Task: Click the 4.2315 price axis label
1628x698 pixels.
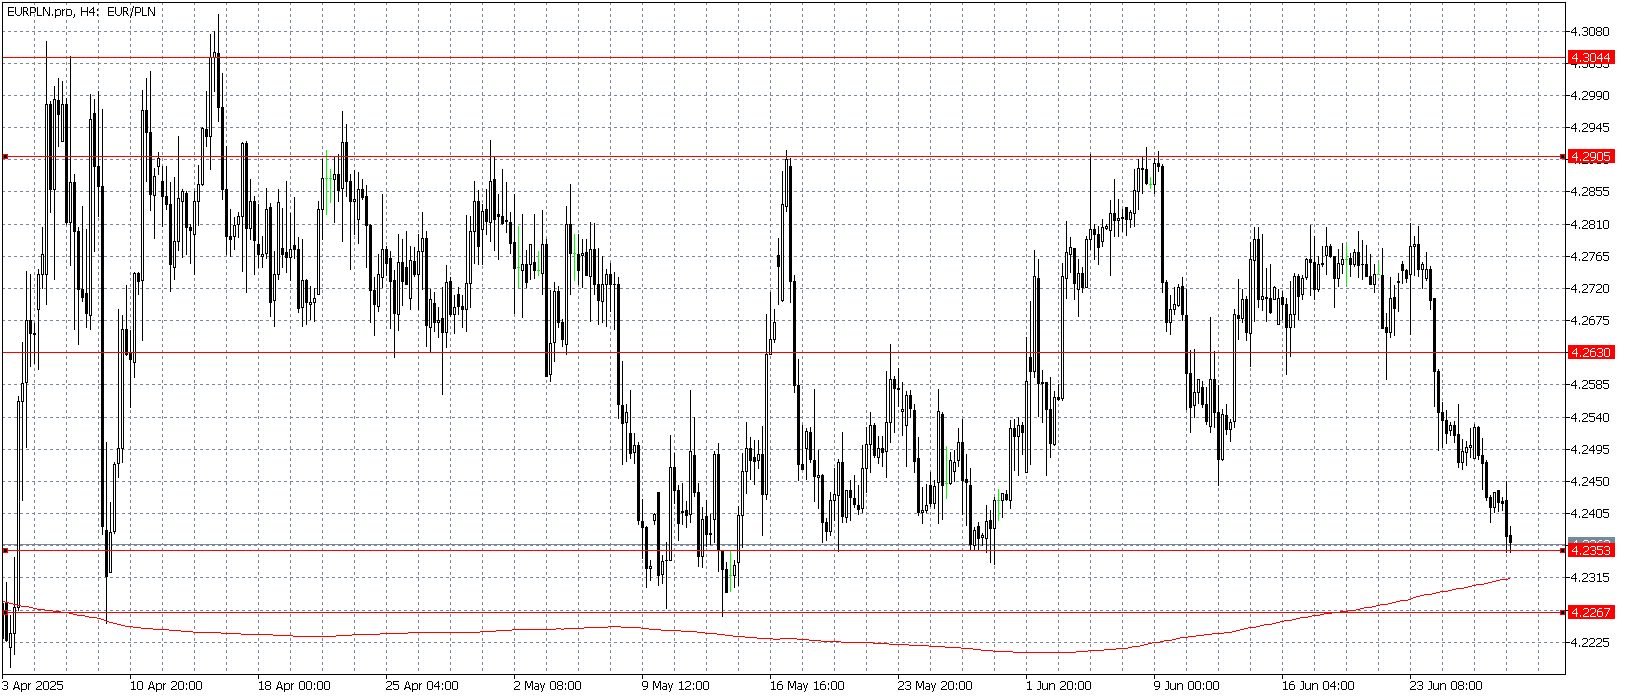Action: tap(1590, 578)
